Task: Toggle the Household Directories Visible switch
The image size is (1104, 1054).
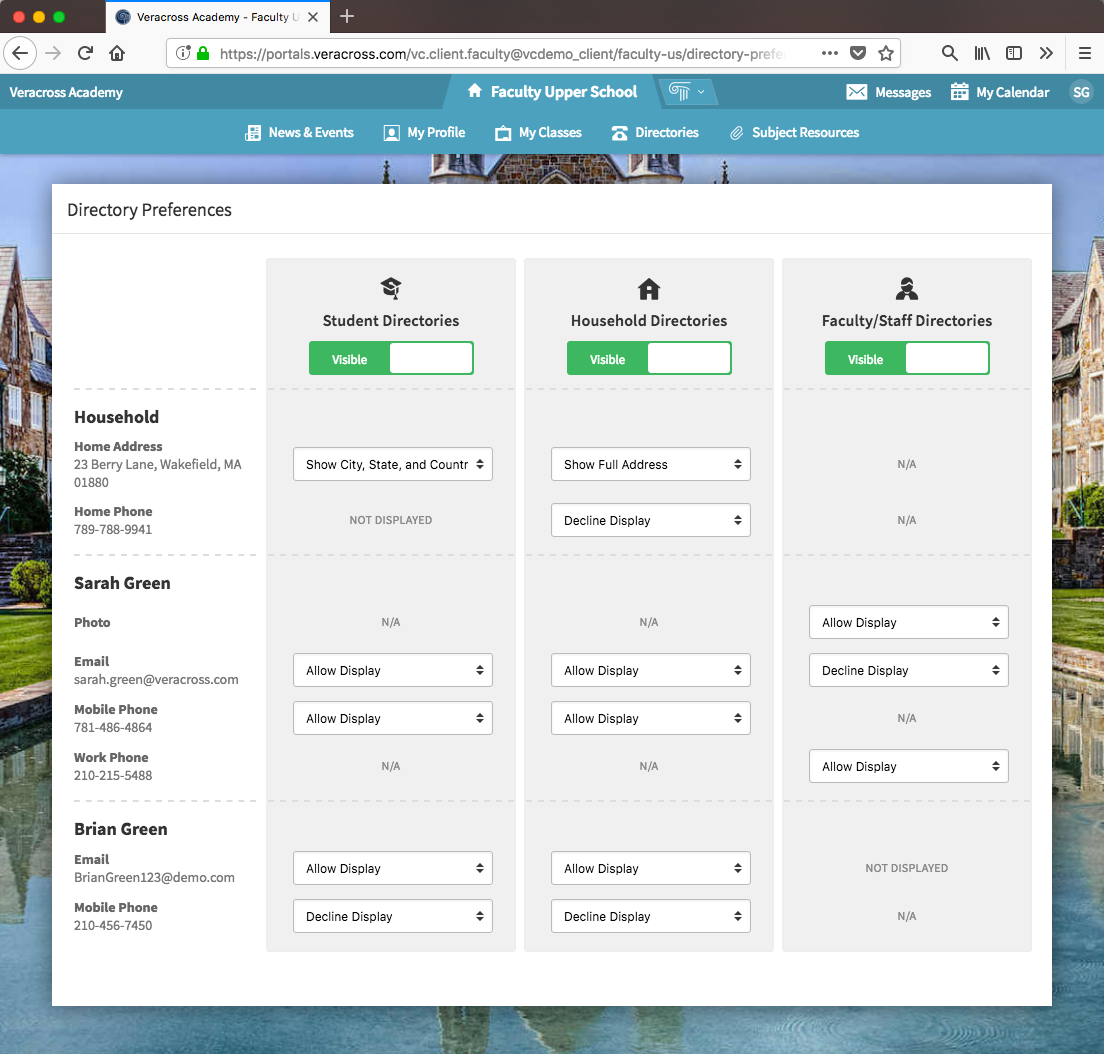Action: [x=649, y=358]
